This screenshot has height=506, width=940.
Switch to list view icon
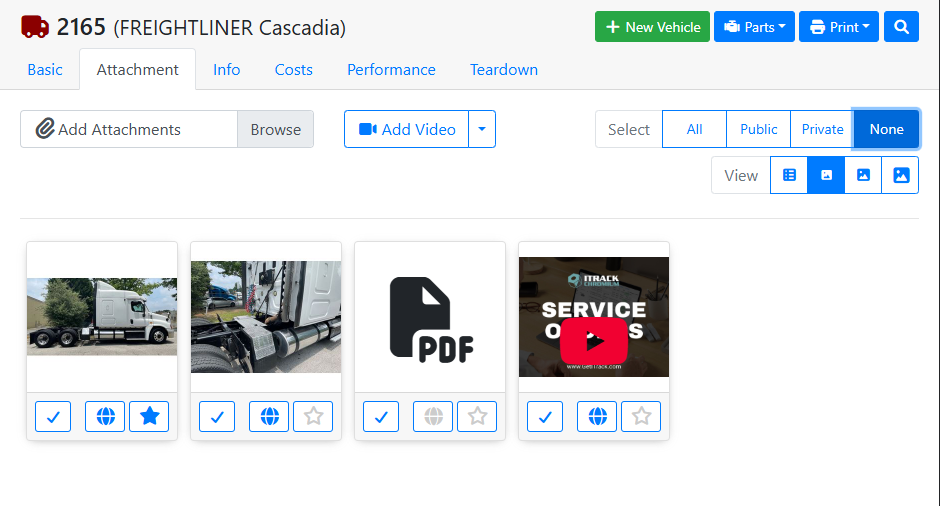coord(789,175)
